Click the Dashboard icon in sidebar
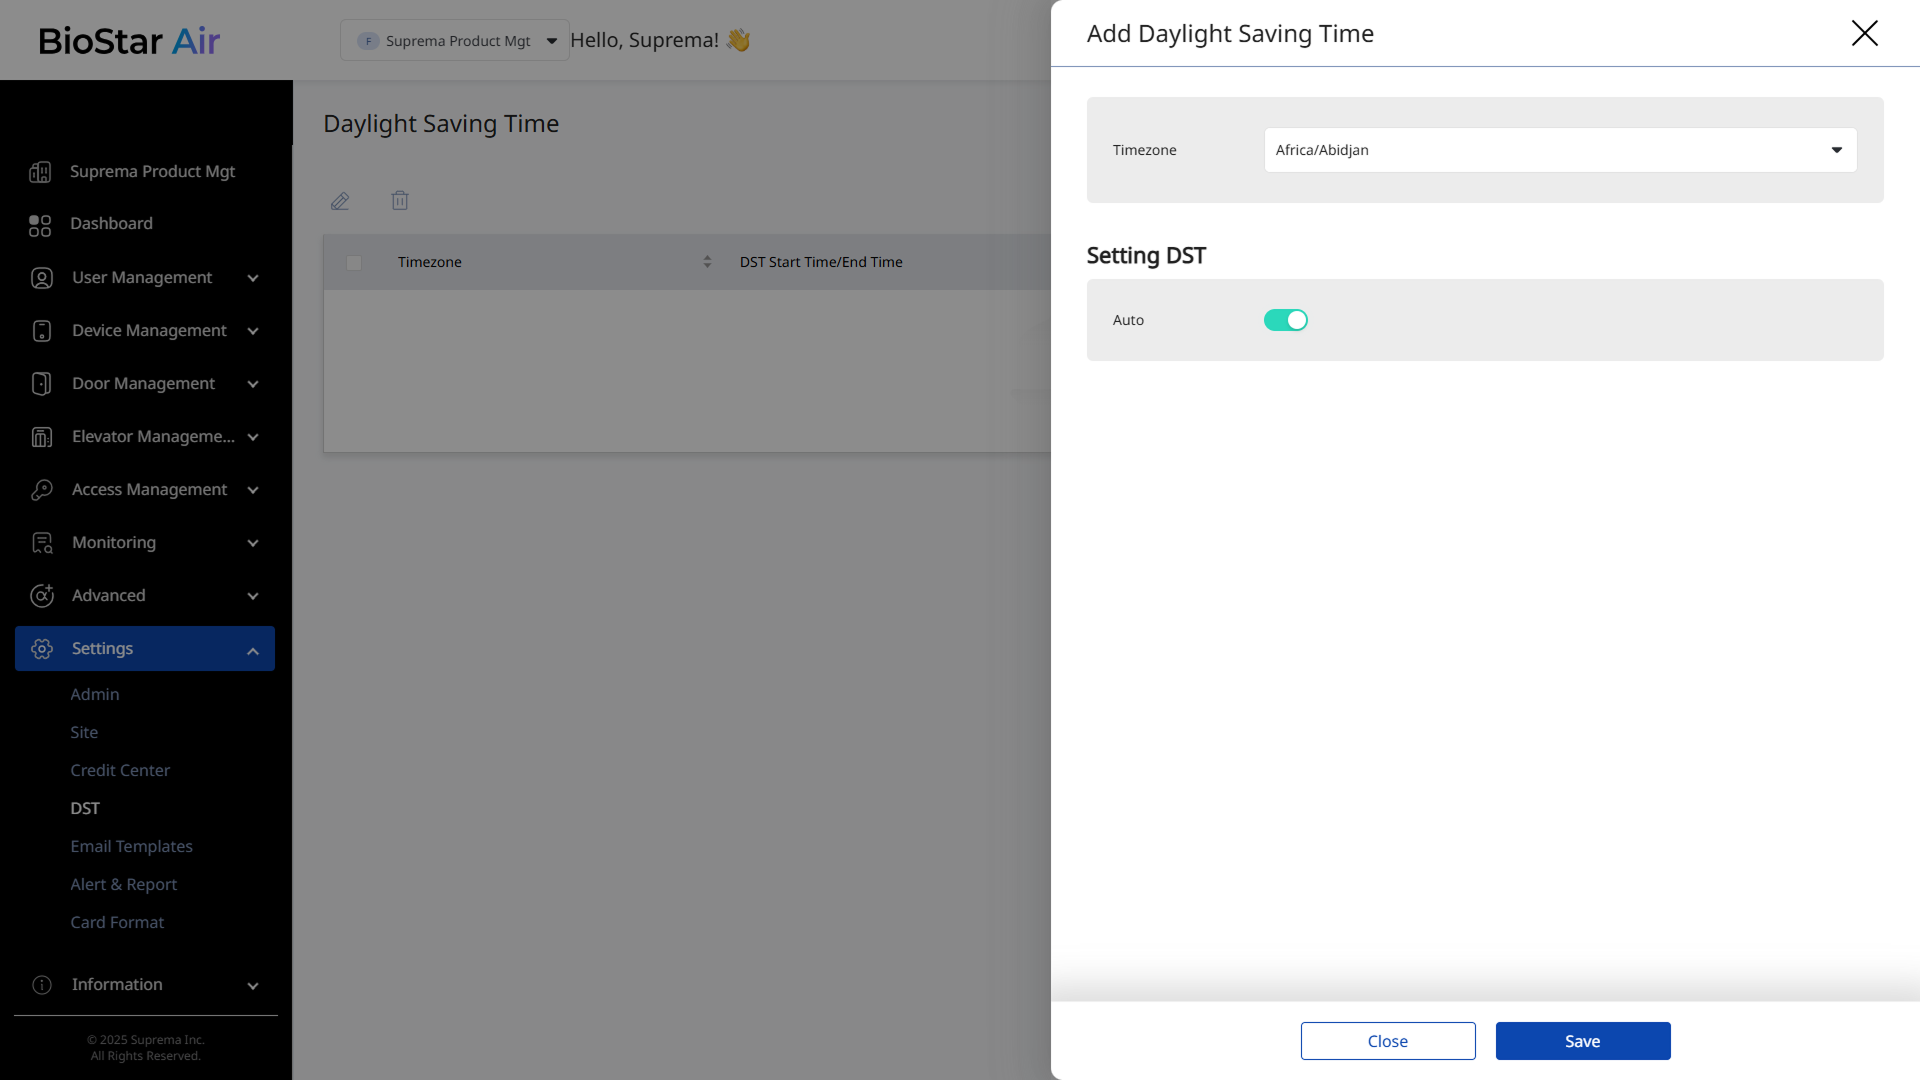The height and width of the screenshot is (1080, 1920). pyautogui.click(x=40, y=225)
